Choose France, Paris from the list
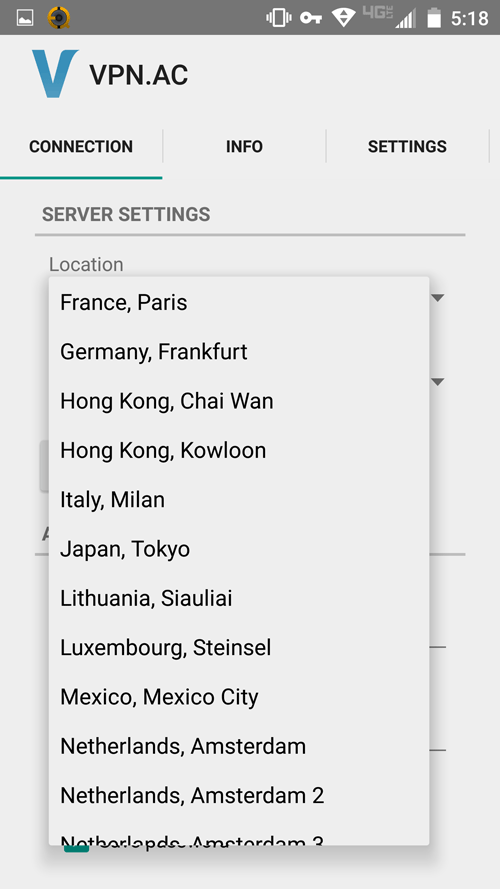500x889 pixels. (239, 302)
